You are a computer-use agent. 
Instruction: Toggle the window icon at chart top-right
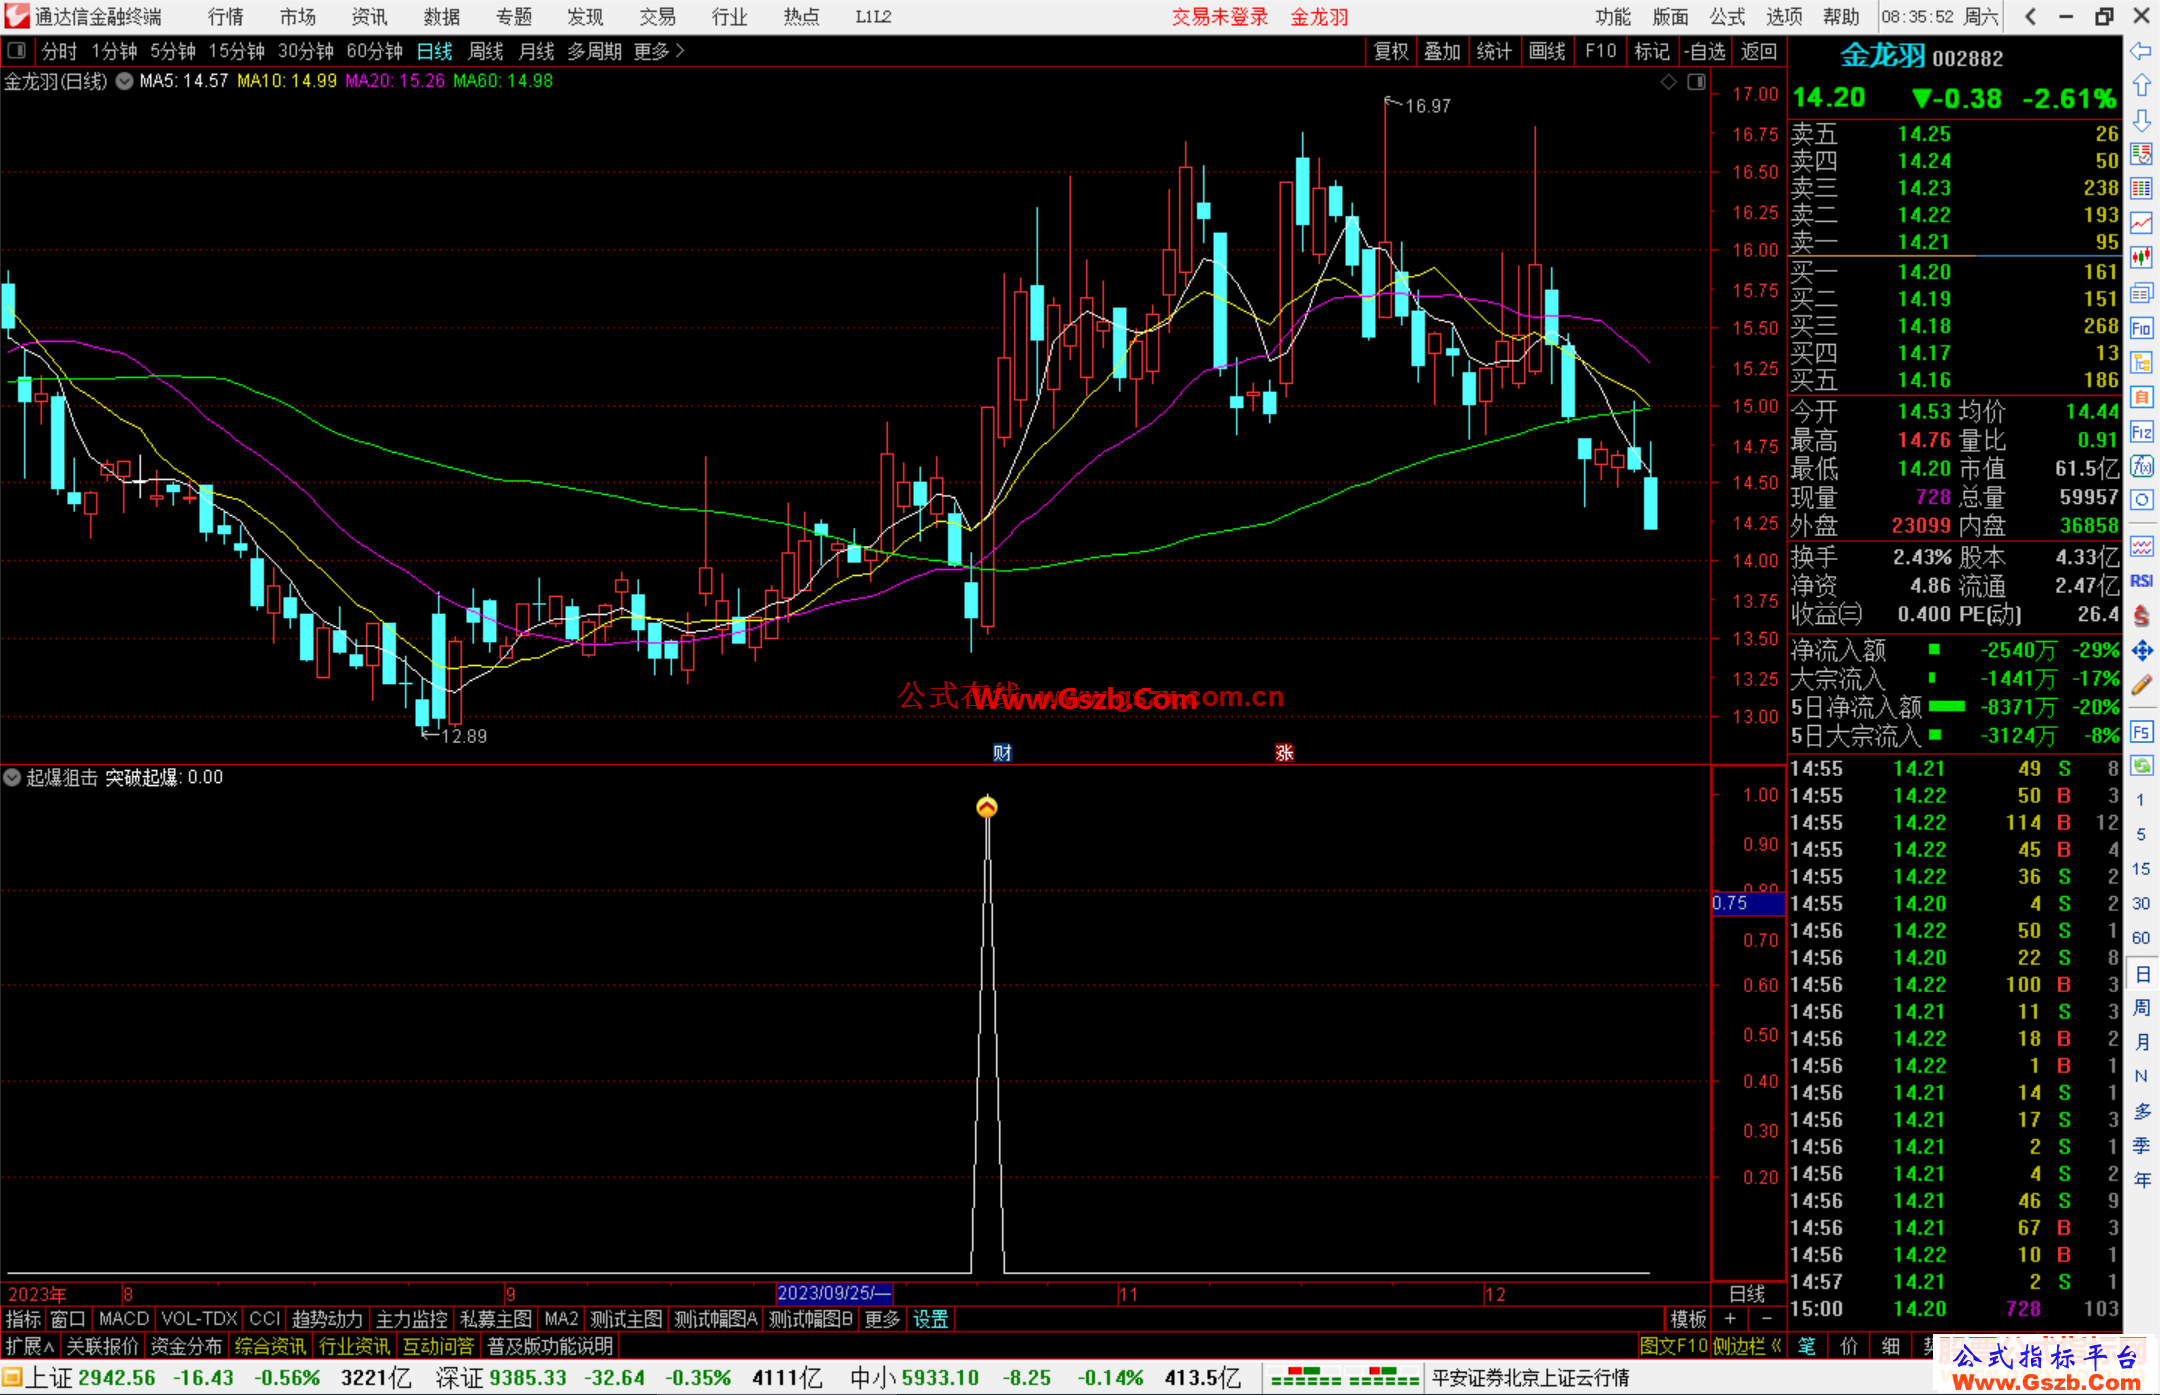[x=1696, y=82]
